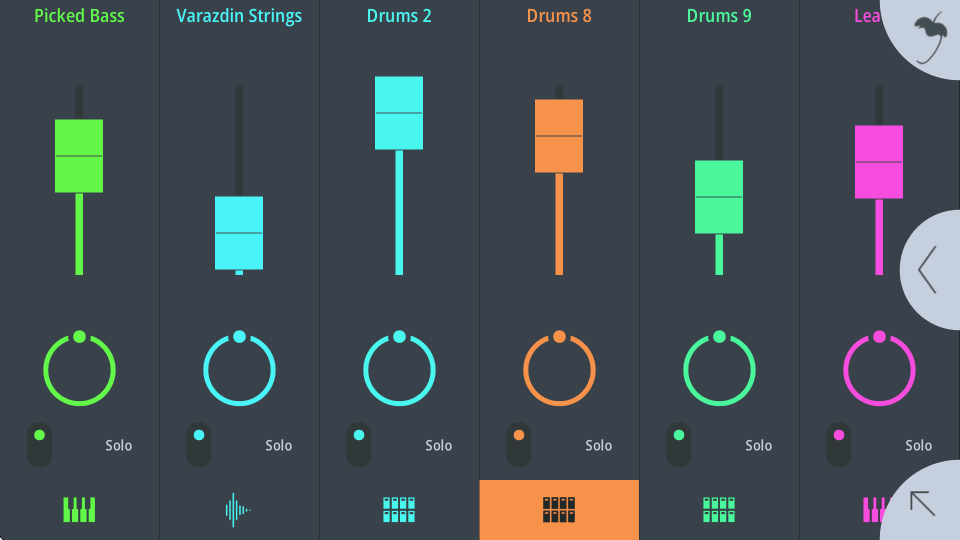Screen dimensions: 960x540
Task: Click the Varazdin Strings volume fader handle
Action: tap(239, 233)
